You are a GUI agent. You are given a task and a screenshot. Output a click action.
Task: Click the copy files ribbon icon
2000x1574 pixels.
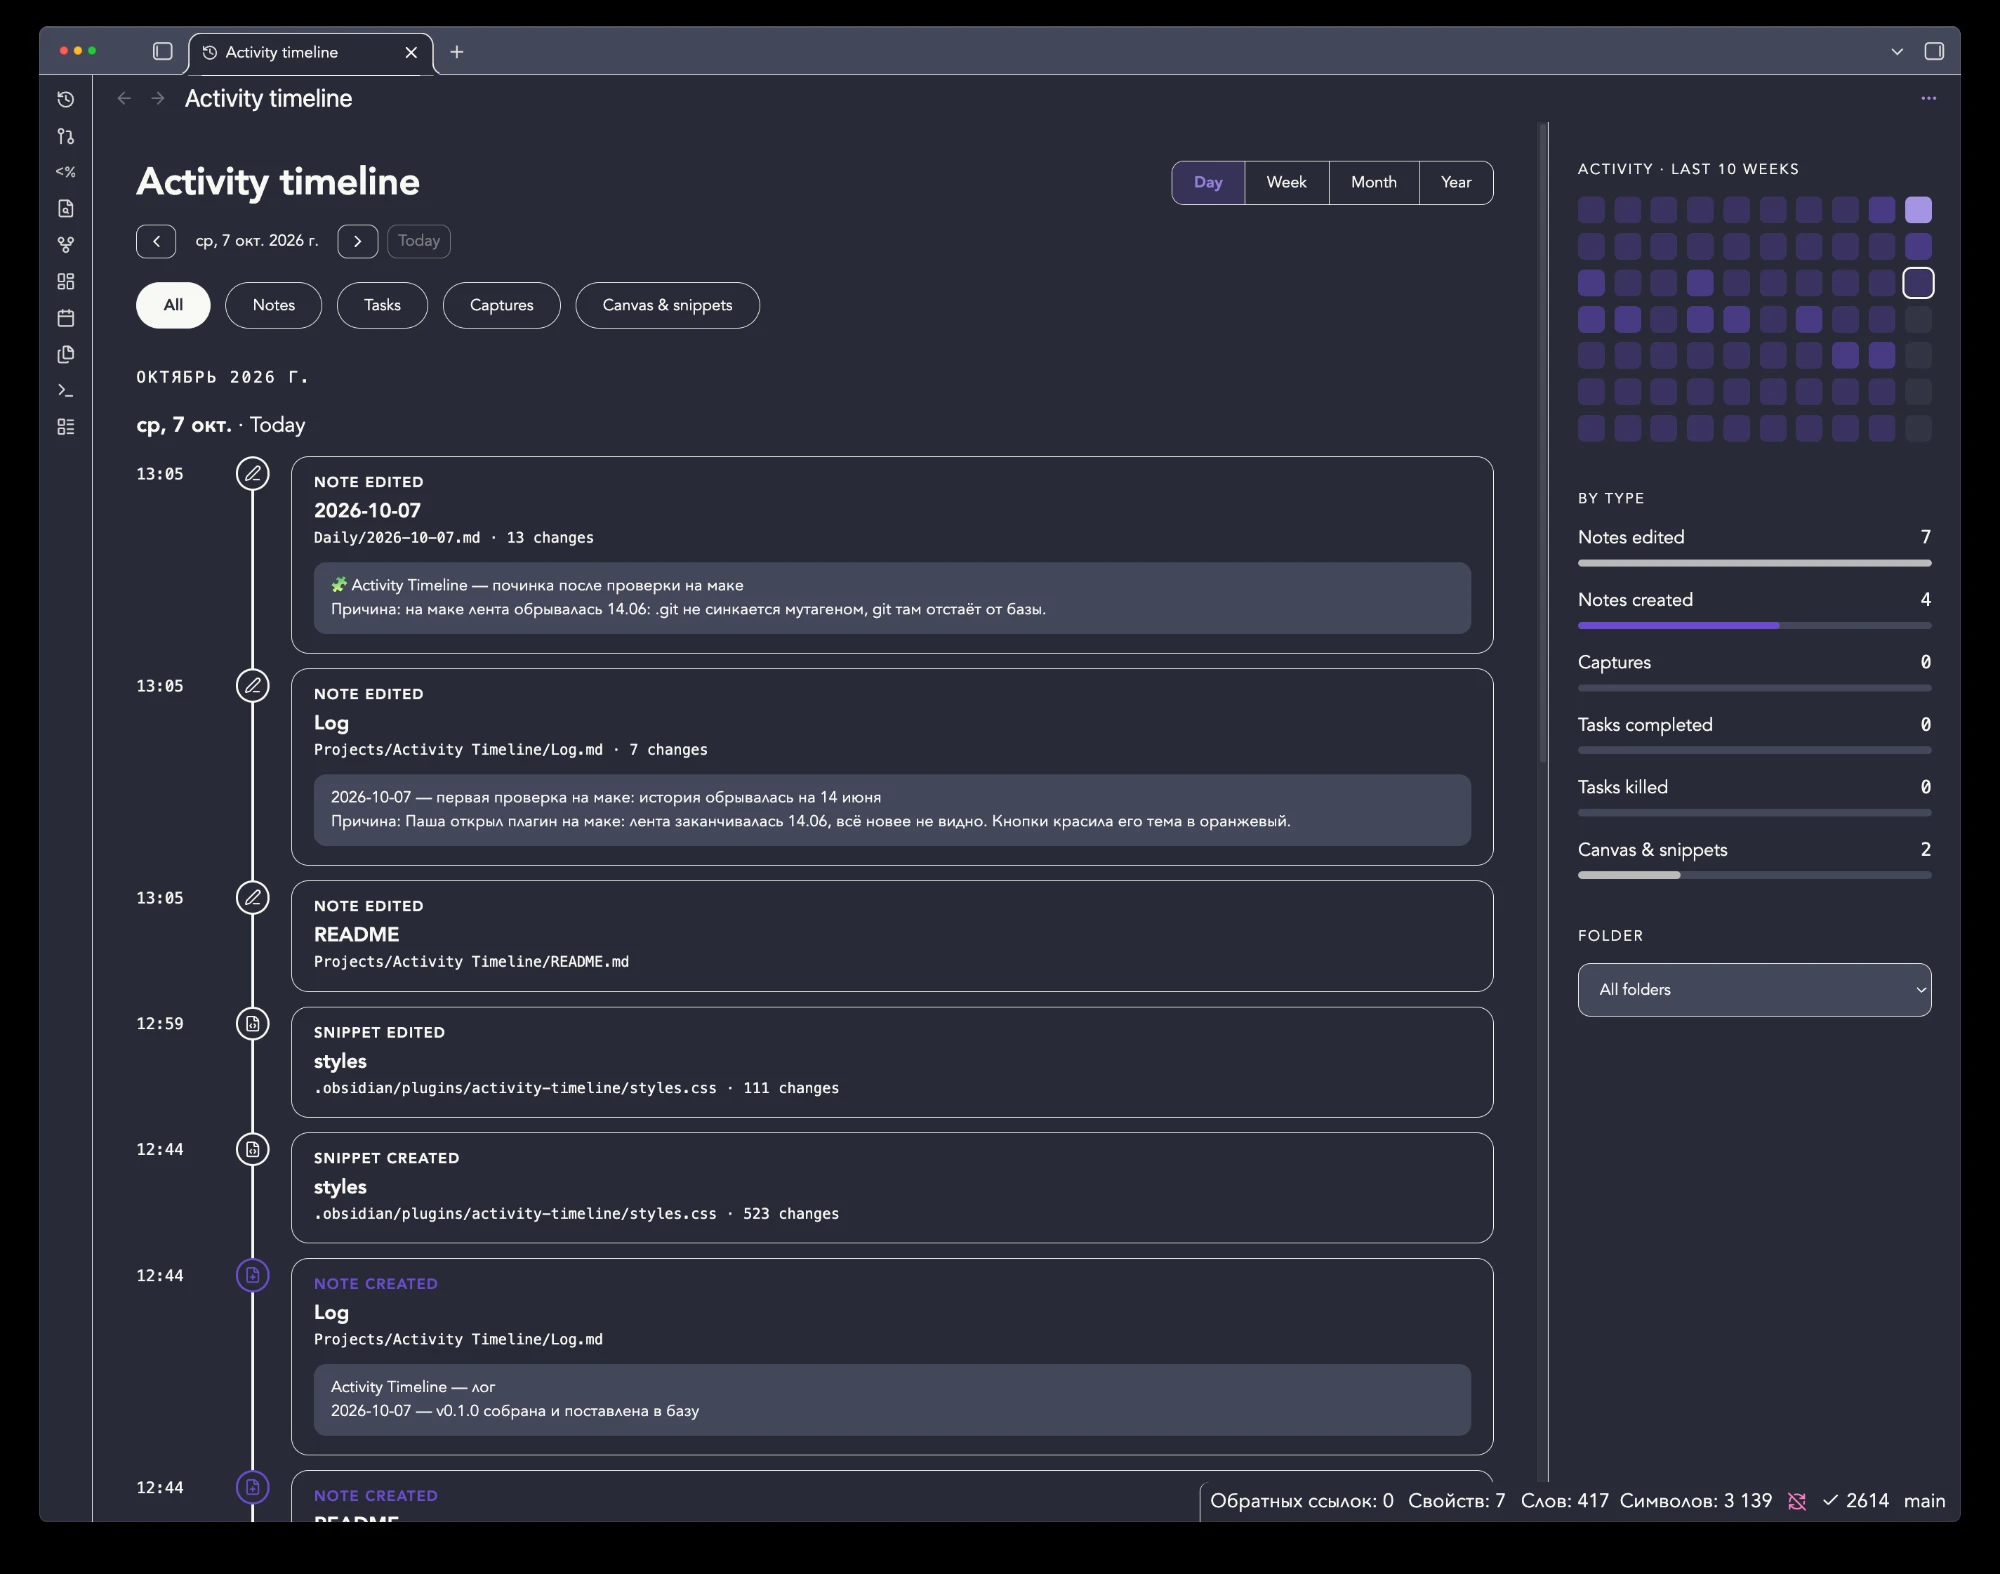click(66, 354)
